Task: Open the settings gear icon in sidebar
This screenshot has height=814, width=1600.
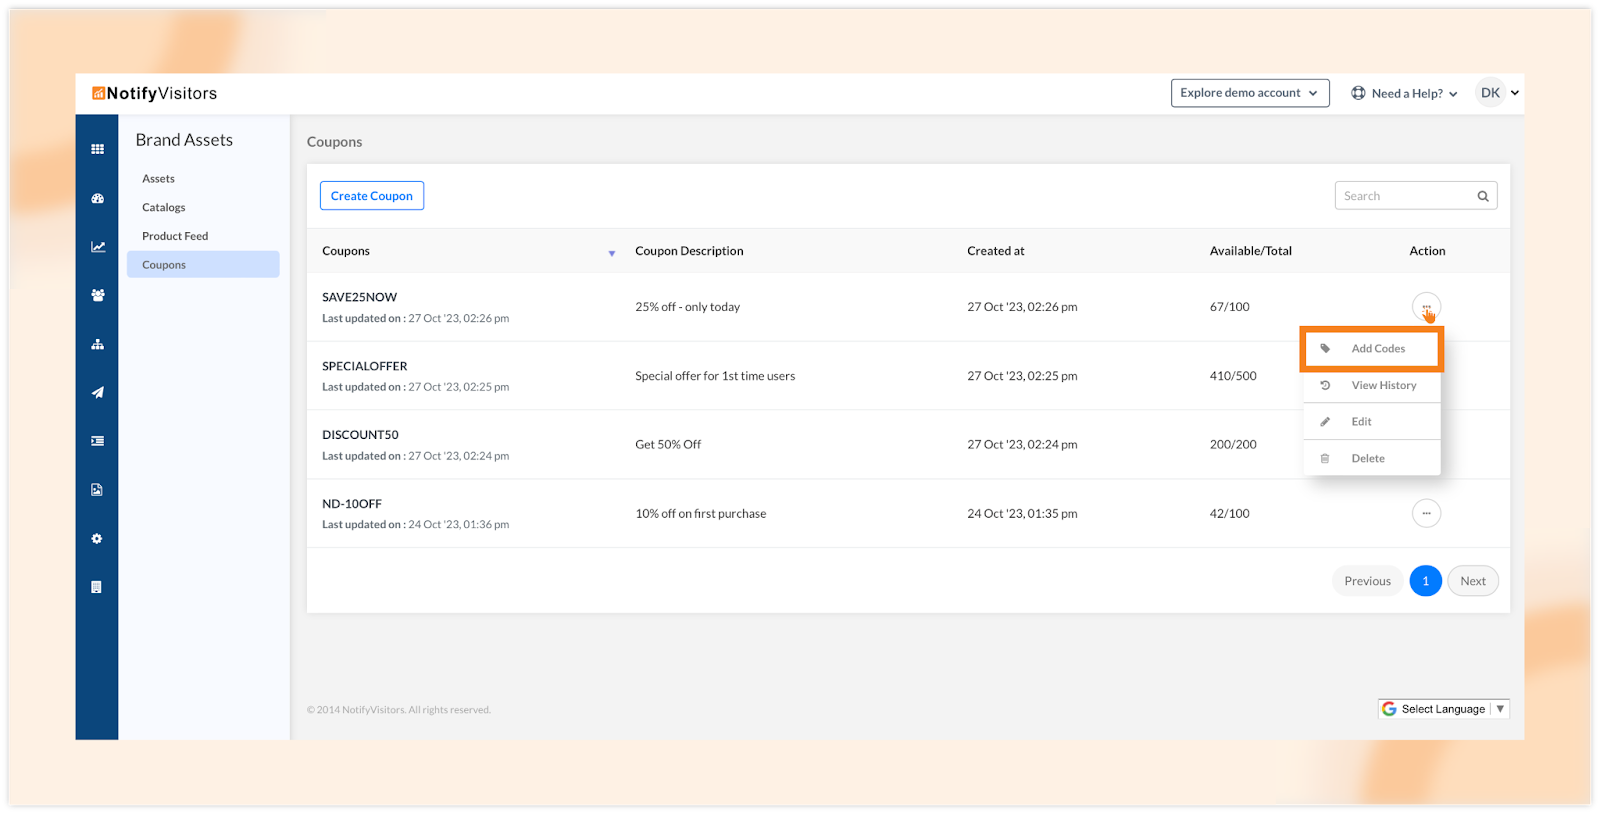Action: [x=97, y=538]
